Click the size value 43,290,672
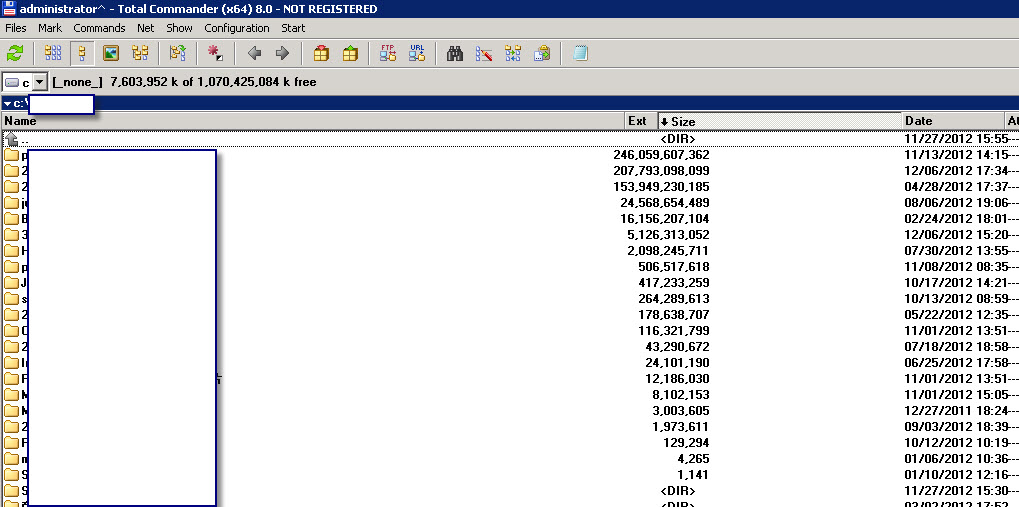This screenshot has height=507, width=1019. click(677, 346)
